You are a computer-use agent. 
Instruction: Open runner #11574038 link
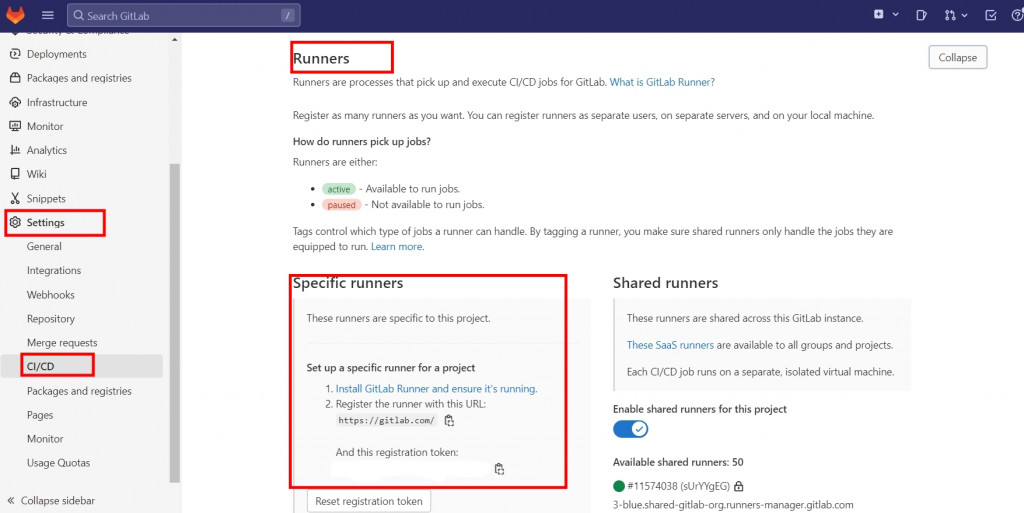tap(678, 486)
